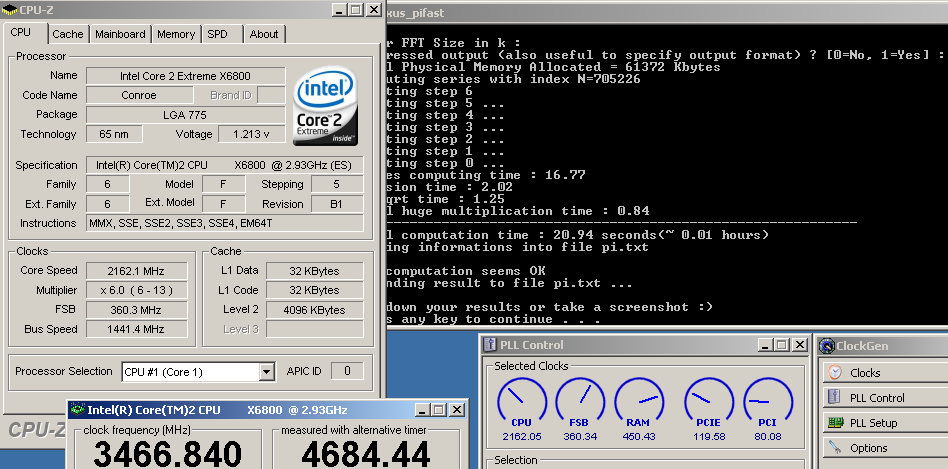The height and width of the screenshot is (469, 948).
Task: Click the Clocks icon in ClockGen
Action: pyautogui.click(x=835, y=372)
